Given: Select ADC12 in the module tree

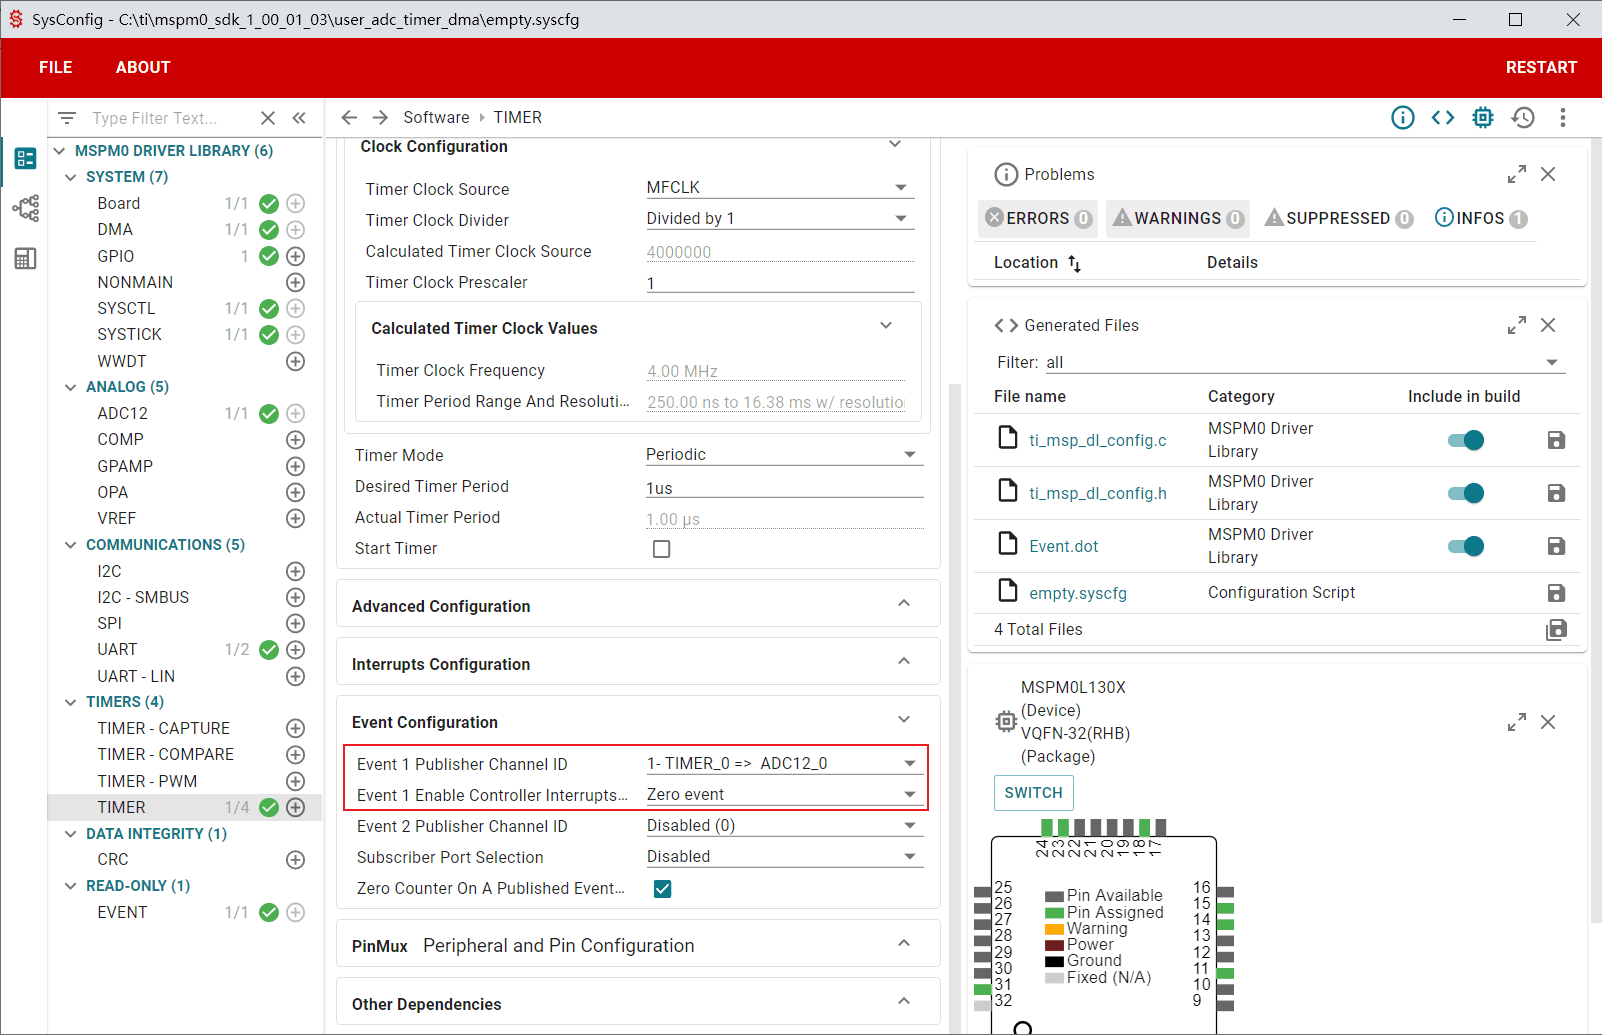Looking at the screenshot, I should pyautogui.click(x=122, y=414).
